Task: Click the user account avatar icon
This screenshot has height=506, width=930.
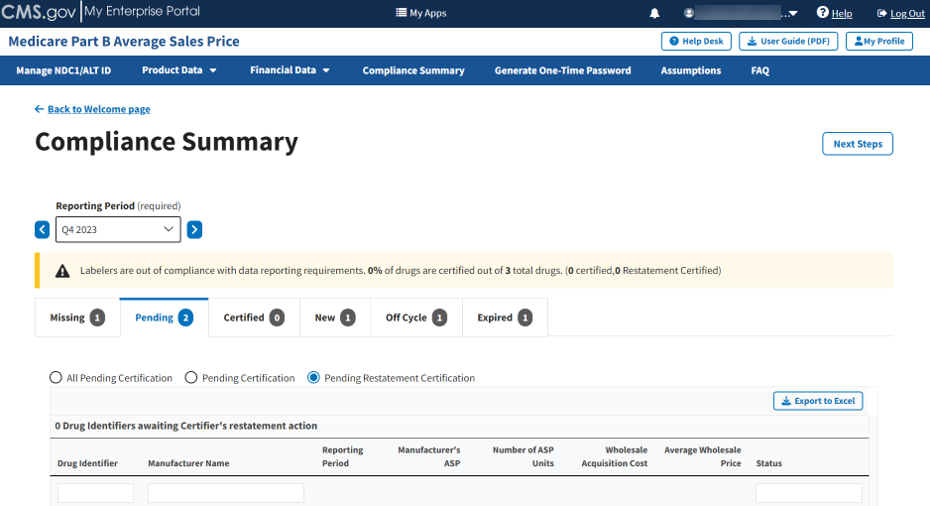Action: pos(689,13)
